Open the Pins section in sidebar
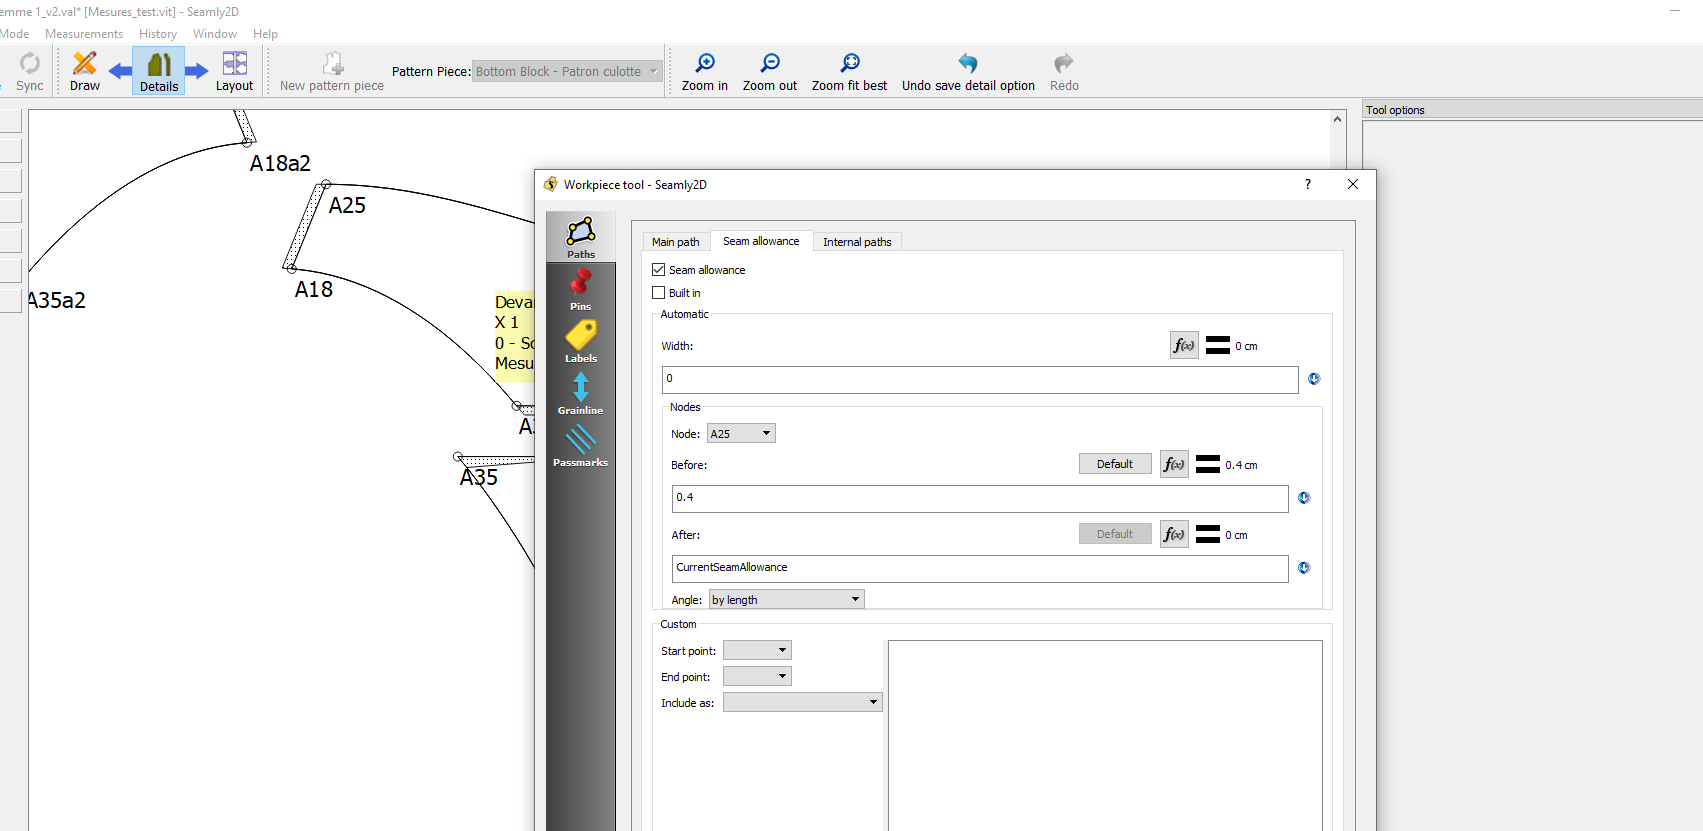The width and height of the screenshot is (1703, 831). tap(580, 289)
